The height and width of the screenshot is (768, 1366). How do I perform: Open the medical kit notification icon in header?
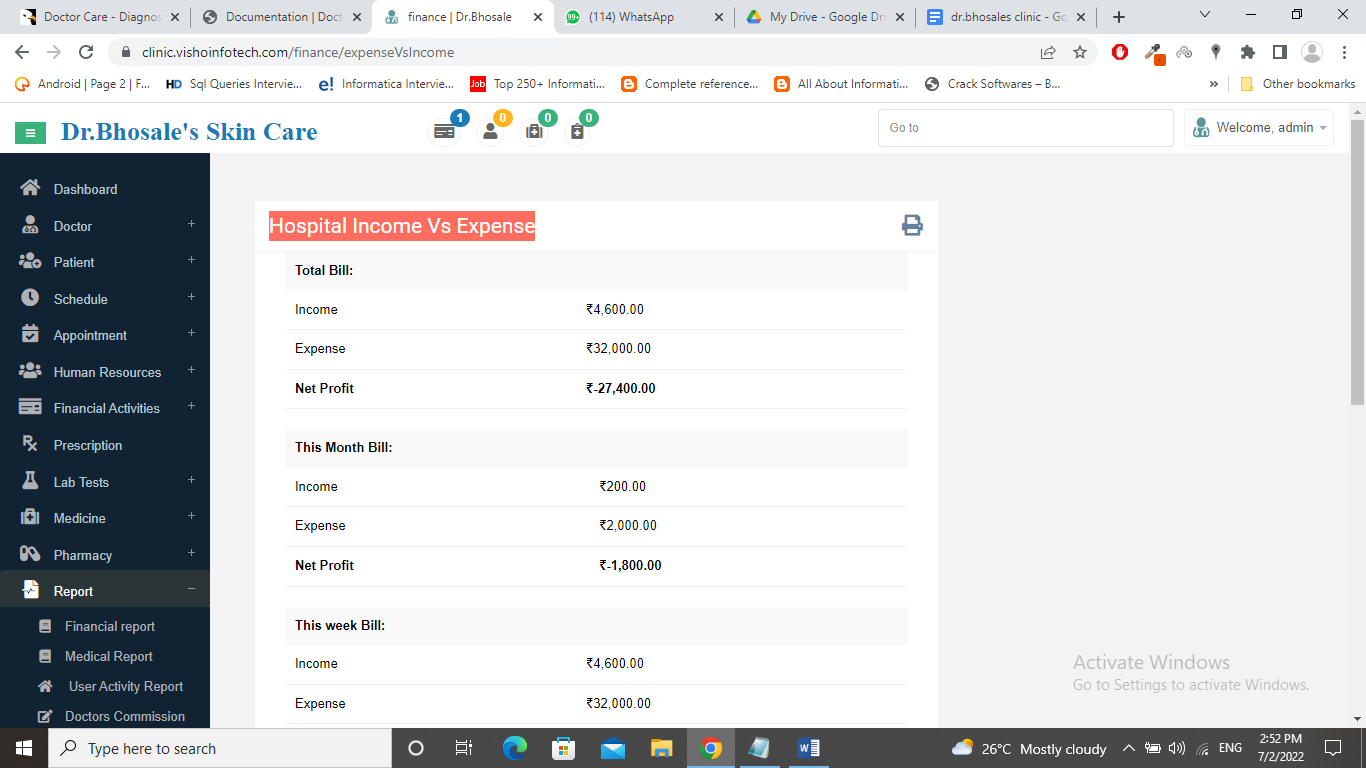coord(534,131)
